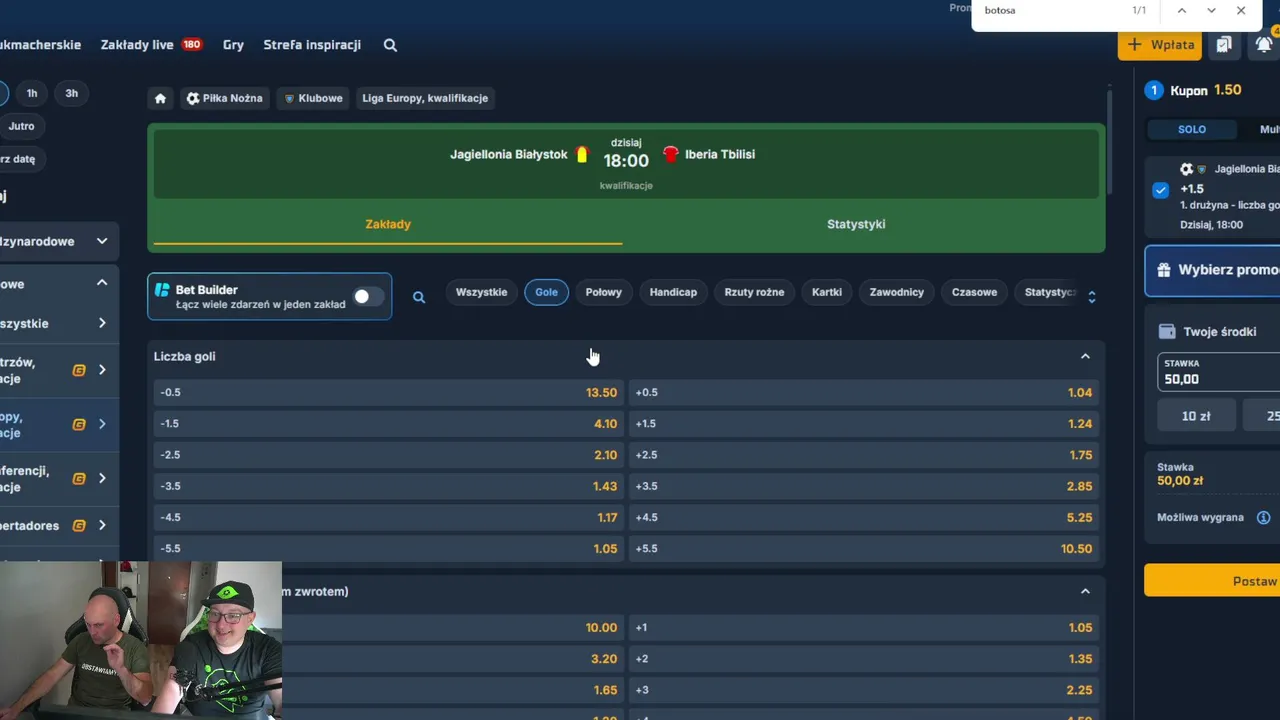Open the Liga Konferencji kwalifikacje row chevron
This screenshot has height=720, width=1280.
click(102, 478)
